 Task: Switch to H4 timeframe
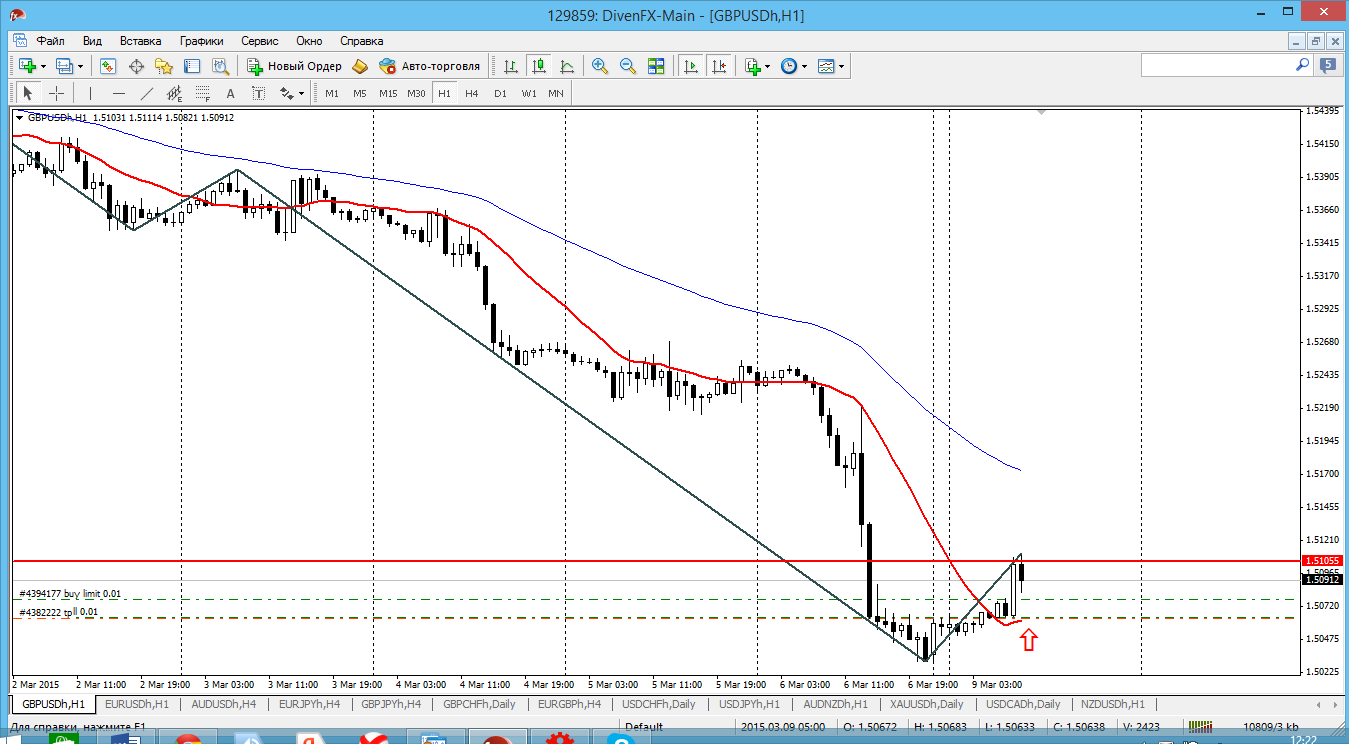click(472, 93)
